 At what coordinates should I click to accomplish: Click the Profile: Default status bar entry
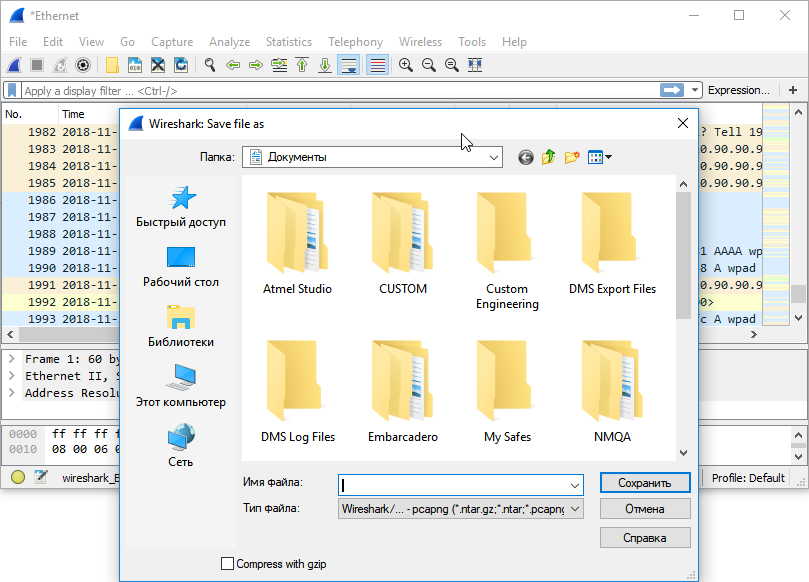(748, 478)
